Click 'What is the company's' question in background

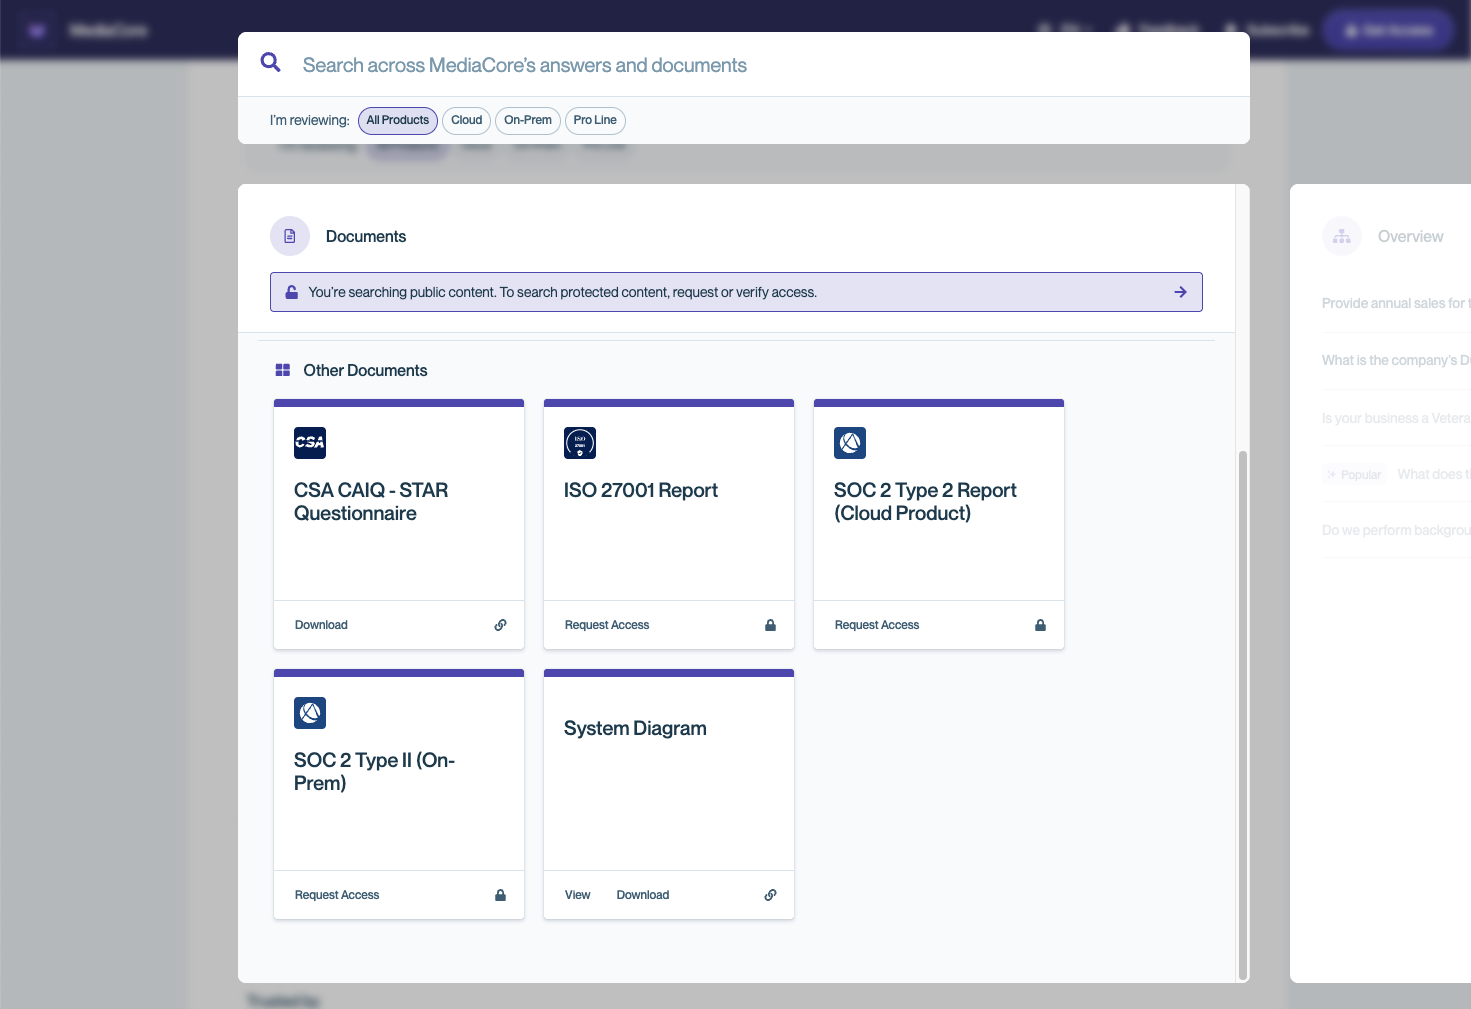1396,360
